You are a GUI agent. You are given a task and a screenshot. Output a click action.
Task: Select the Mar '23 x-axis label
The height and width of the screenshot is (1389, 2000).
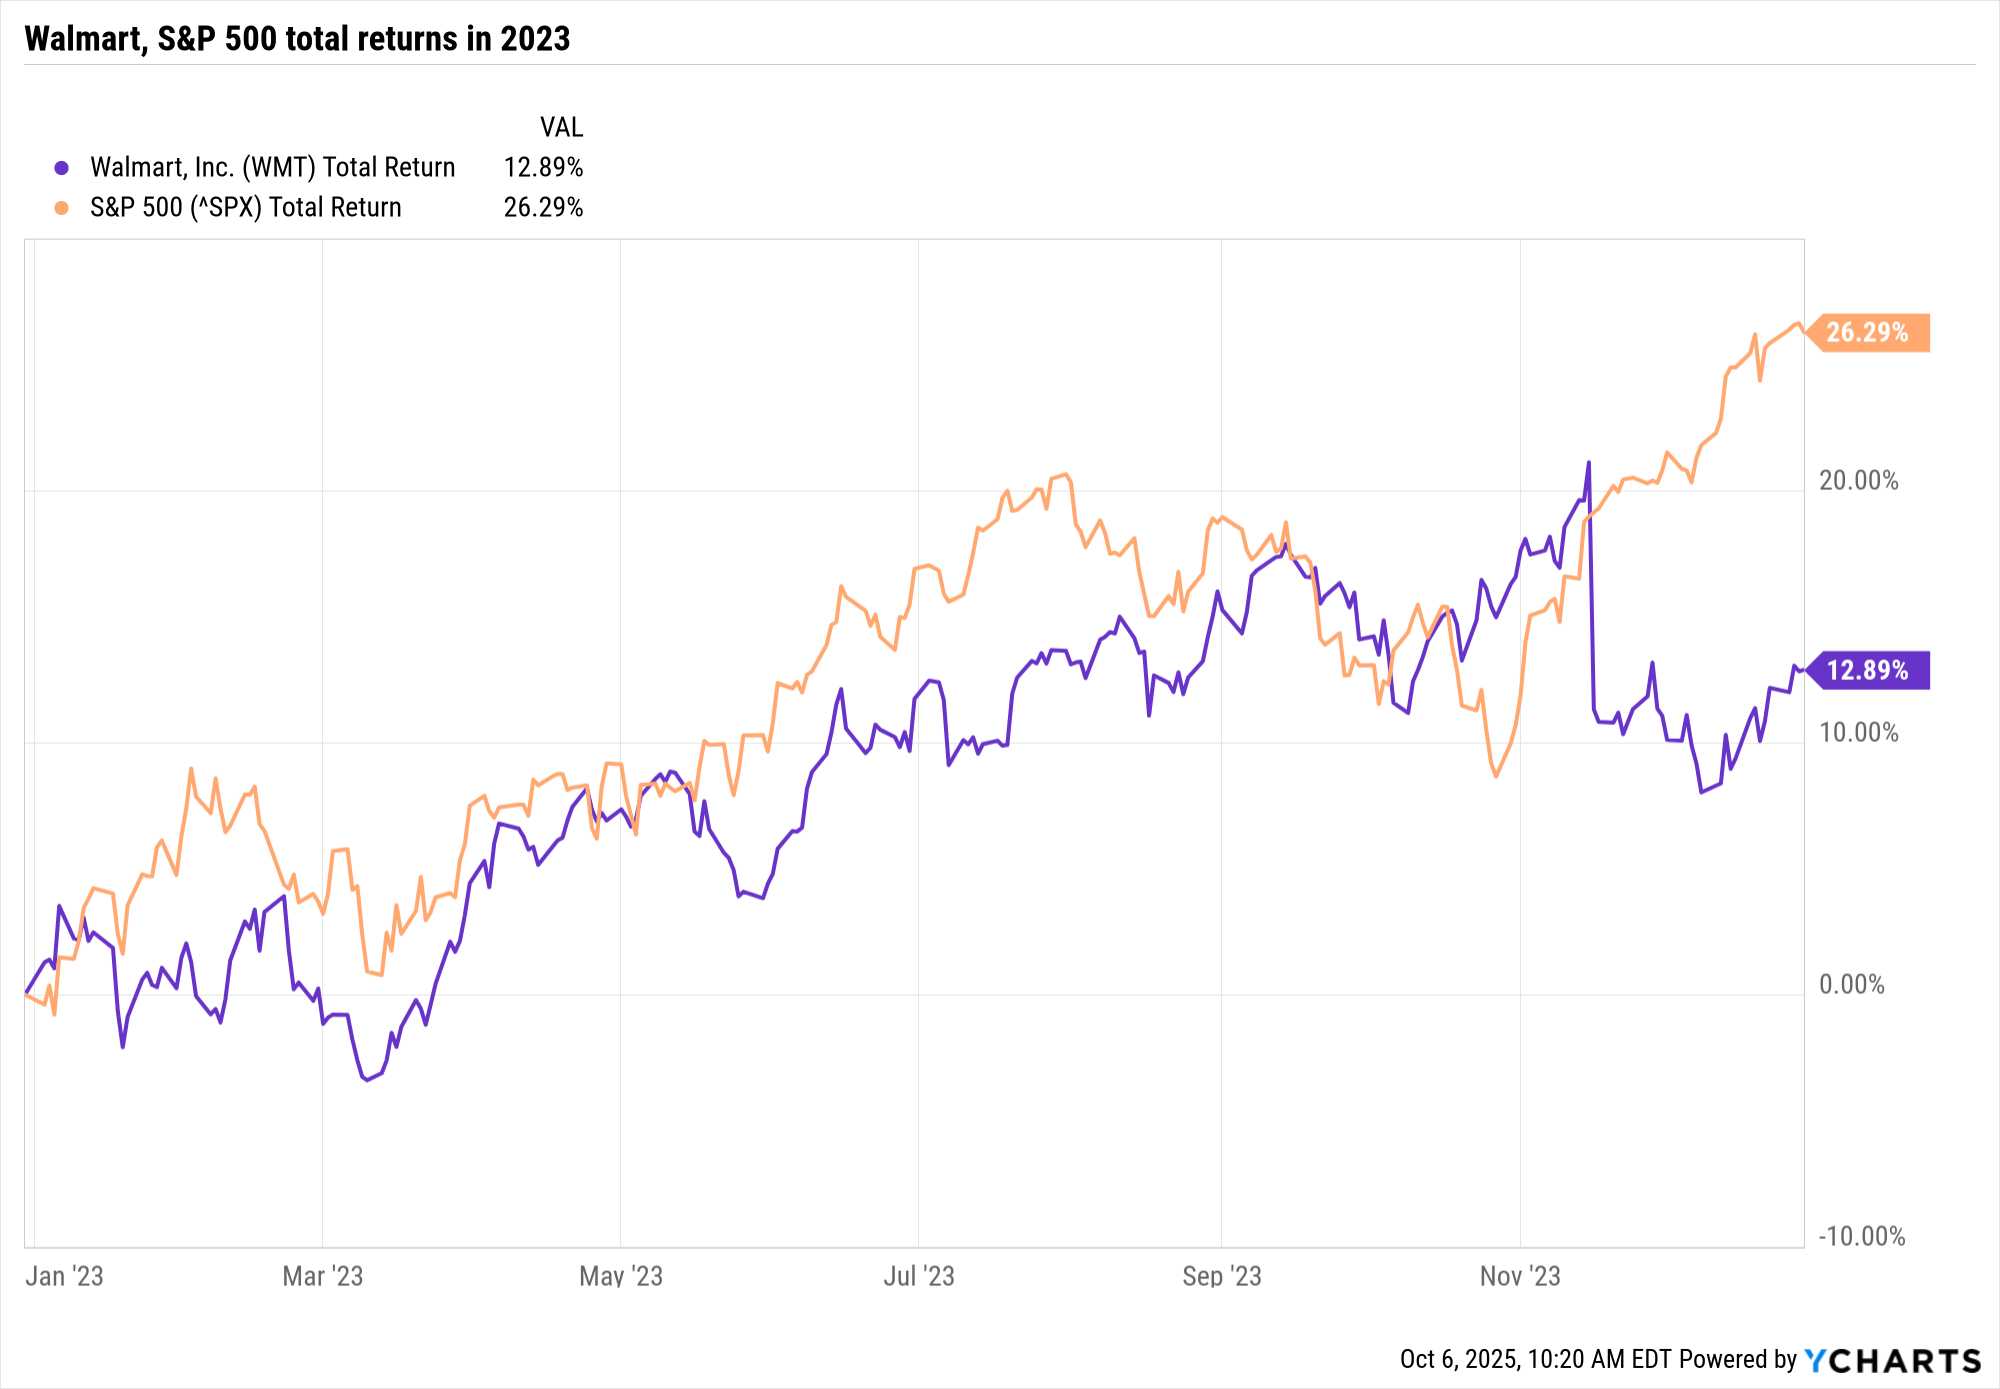[x=322, y=1276]
